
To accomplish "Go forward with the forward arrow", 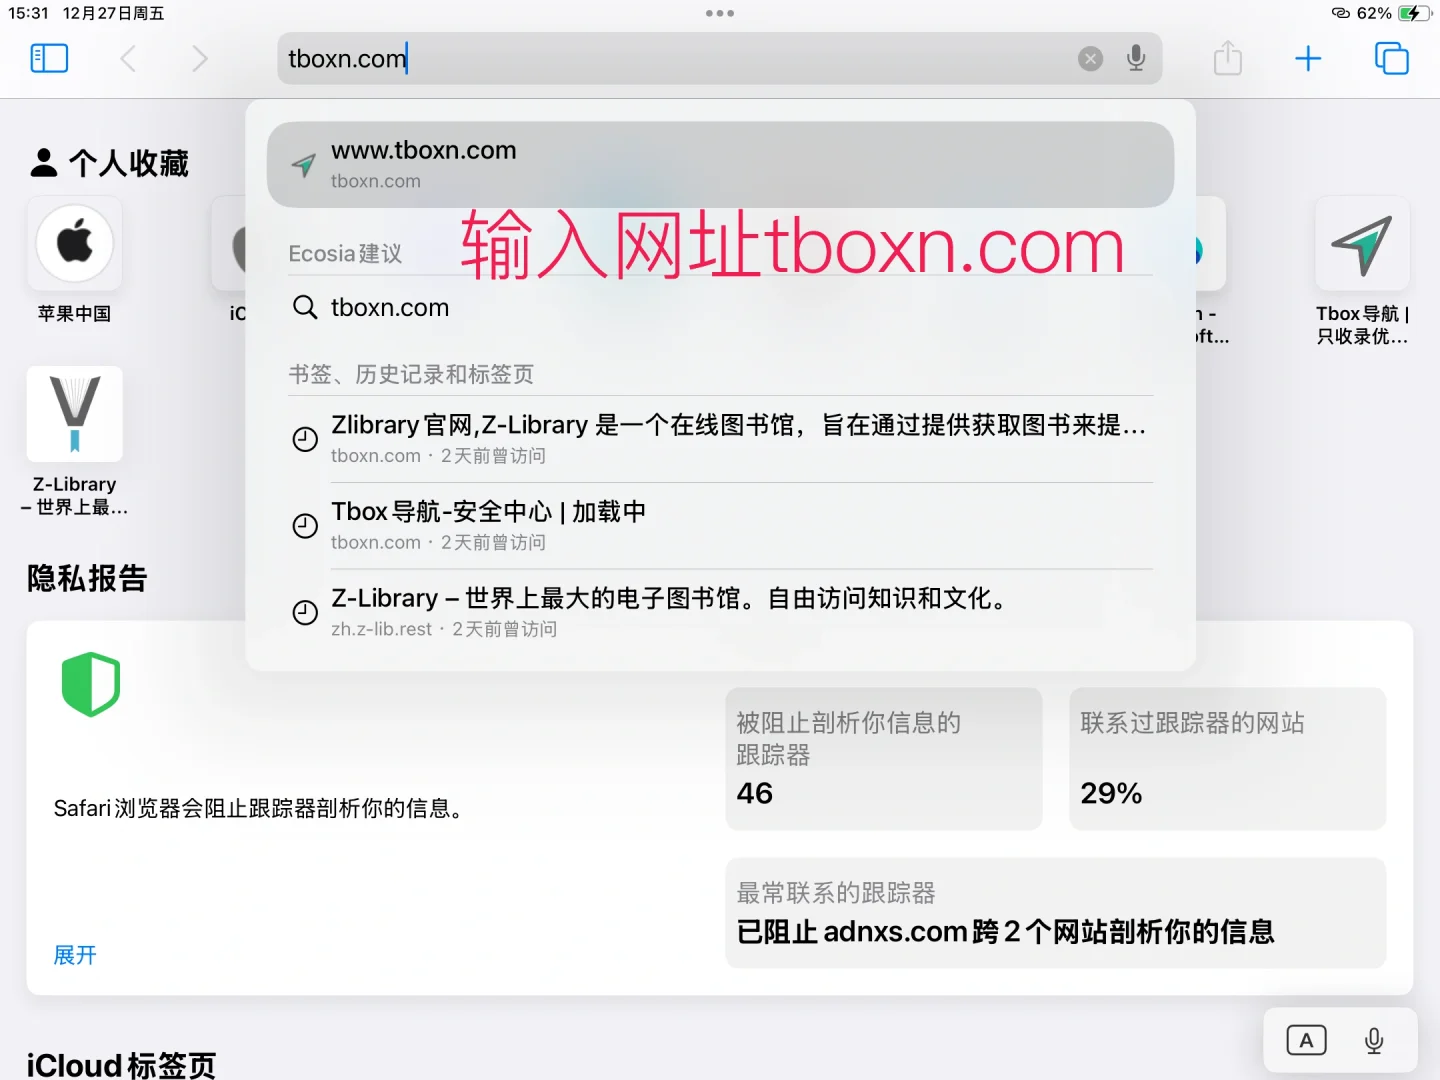I will (200, 58).
